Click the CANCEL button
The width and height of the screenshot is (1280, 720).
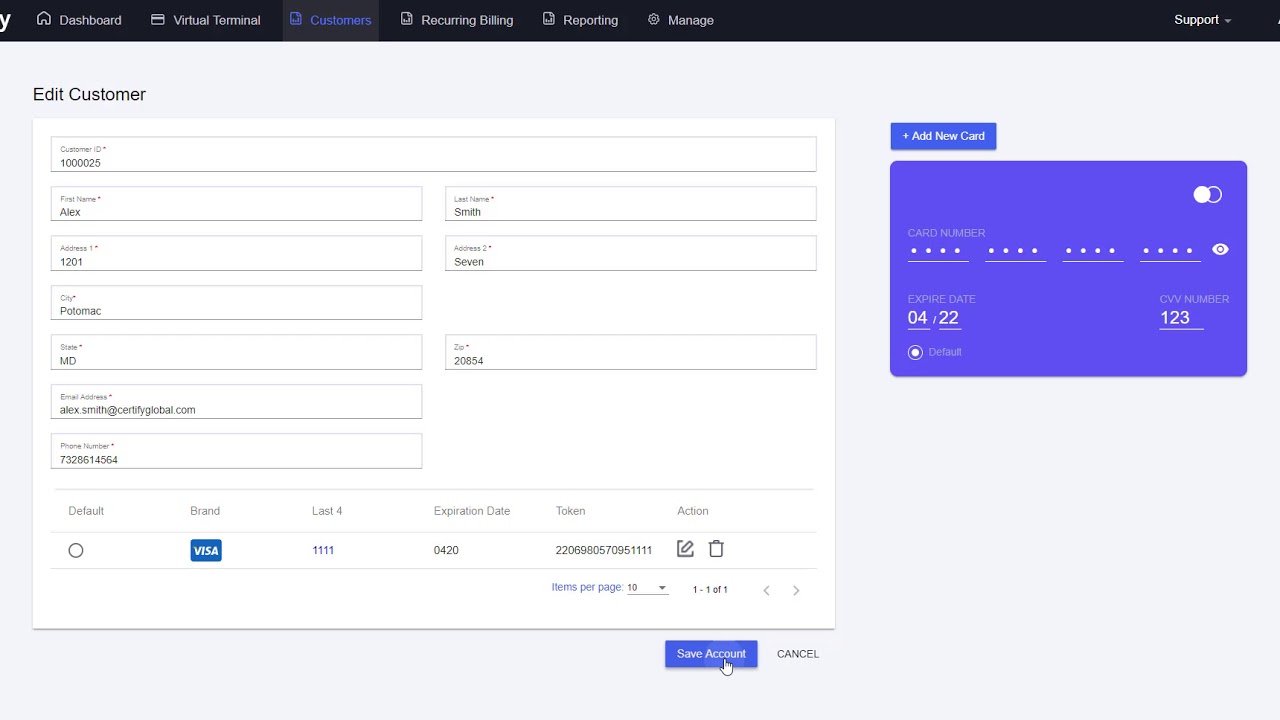coord(798,654)
